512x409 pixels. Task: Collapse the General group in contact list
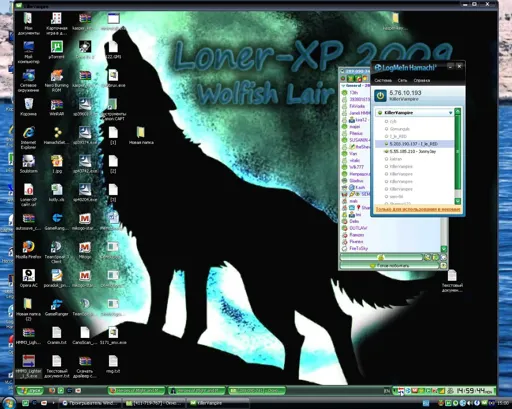pos(343,86)
